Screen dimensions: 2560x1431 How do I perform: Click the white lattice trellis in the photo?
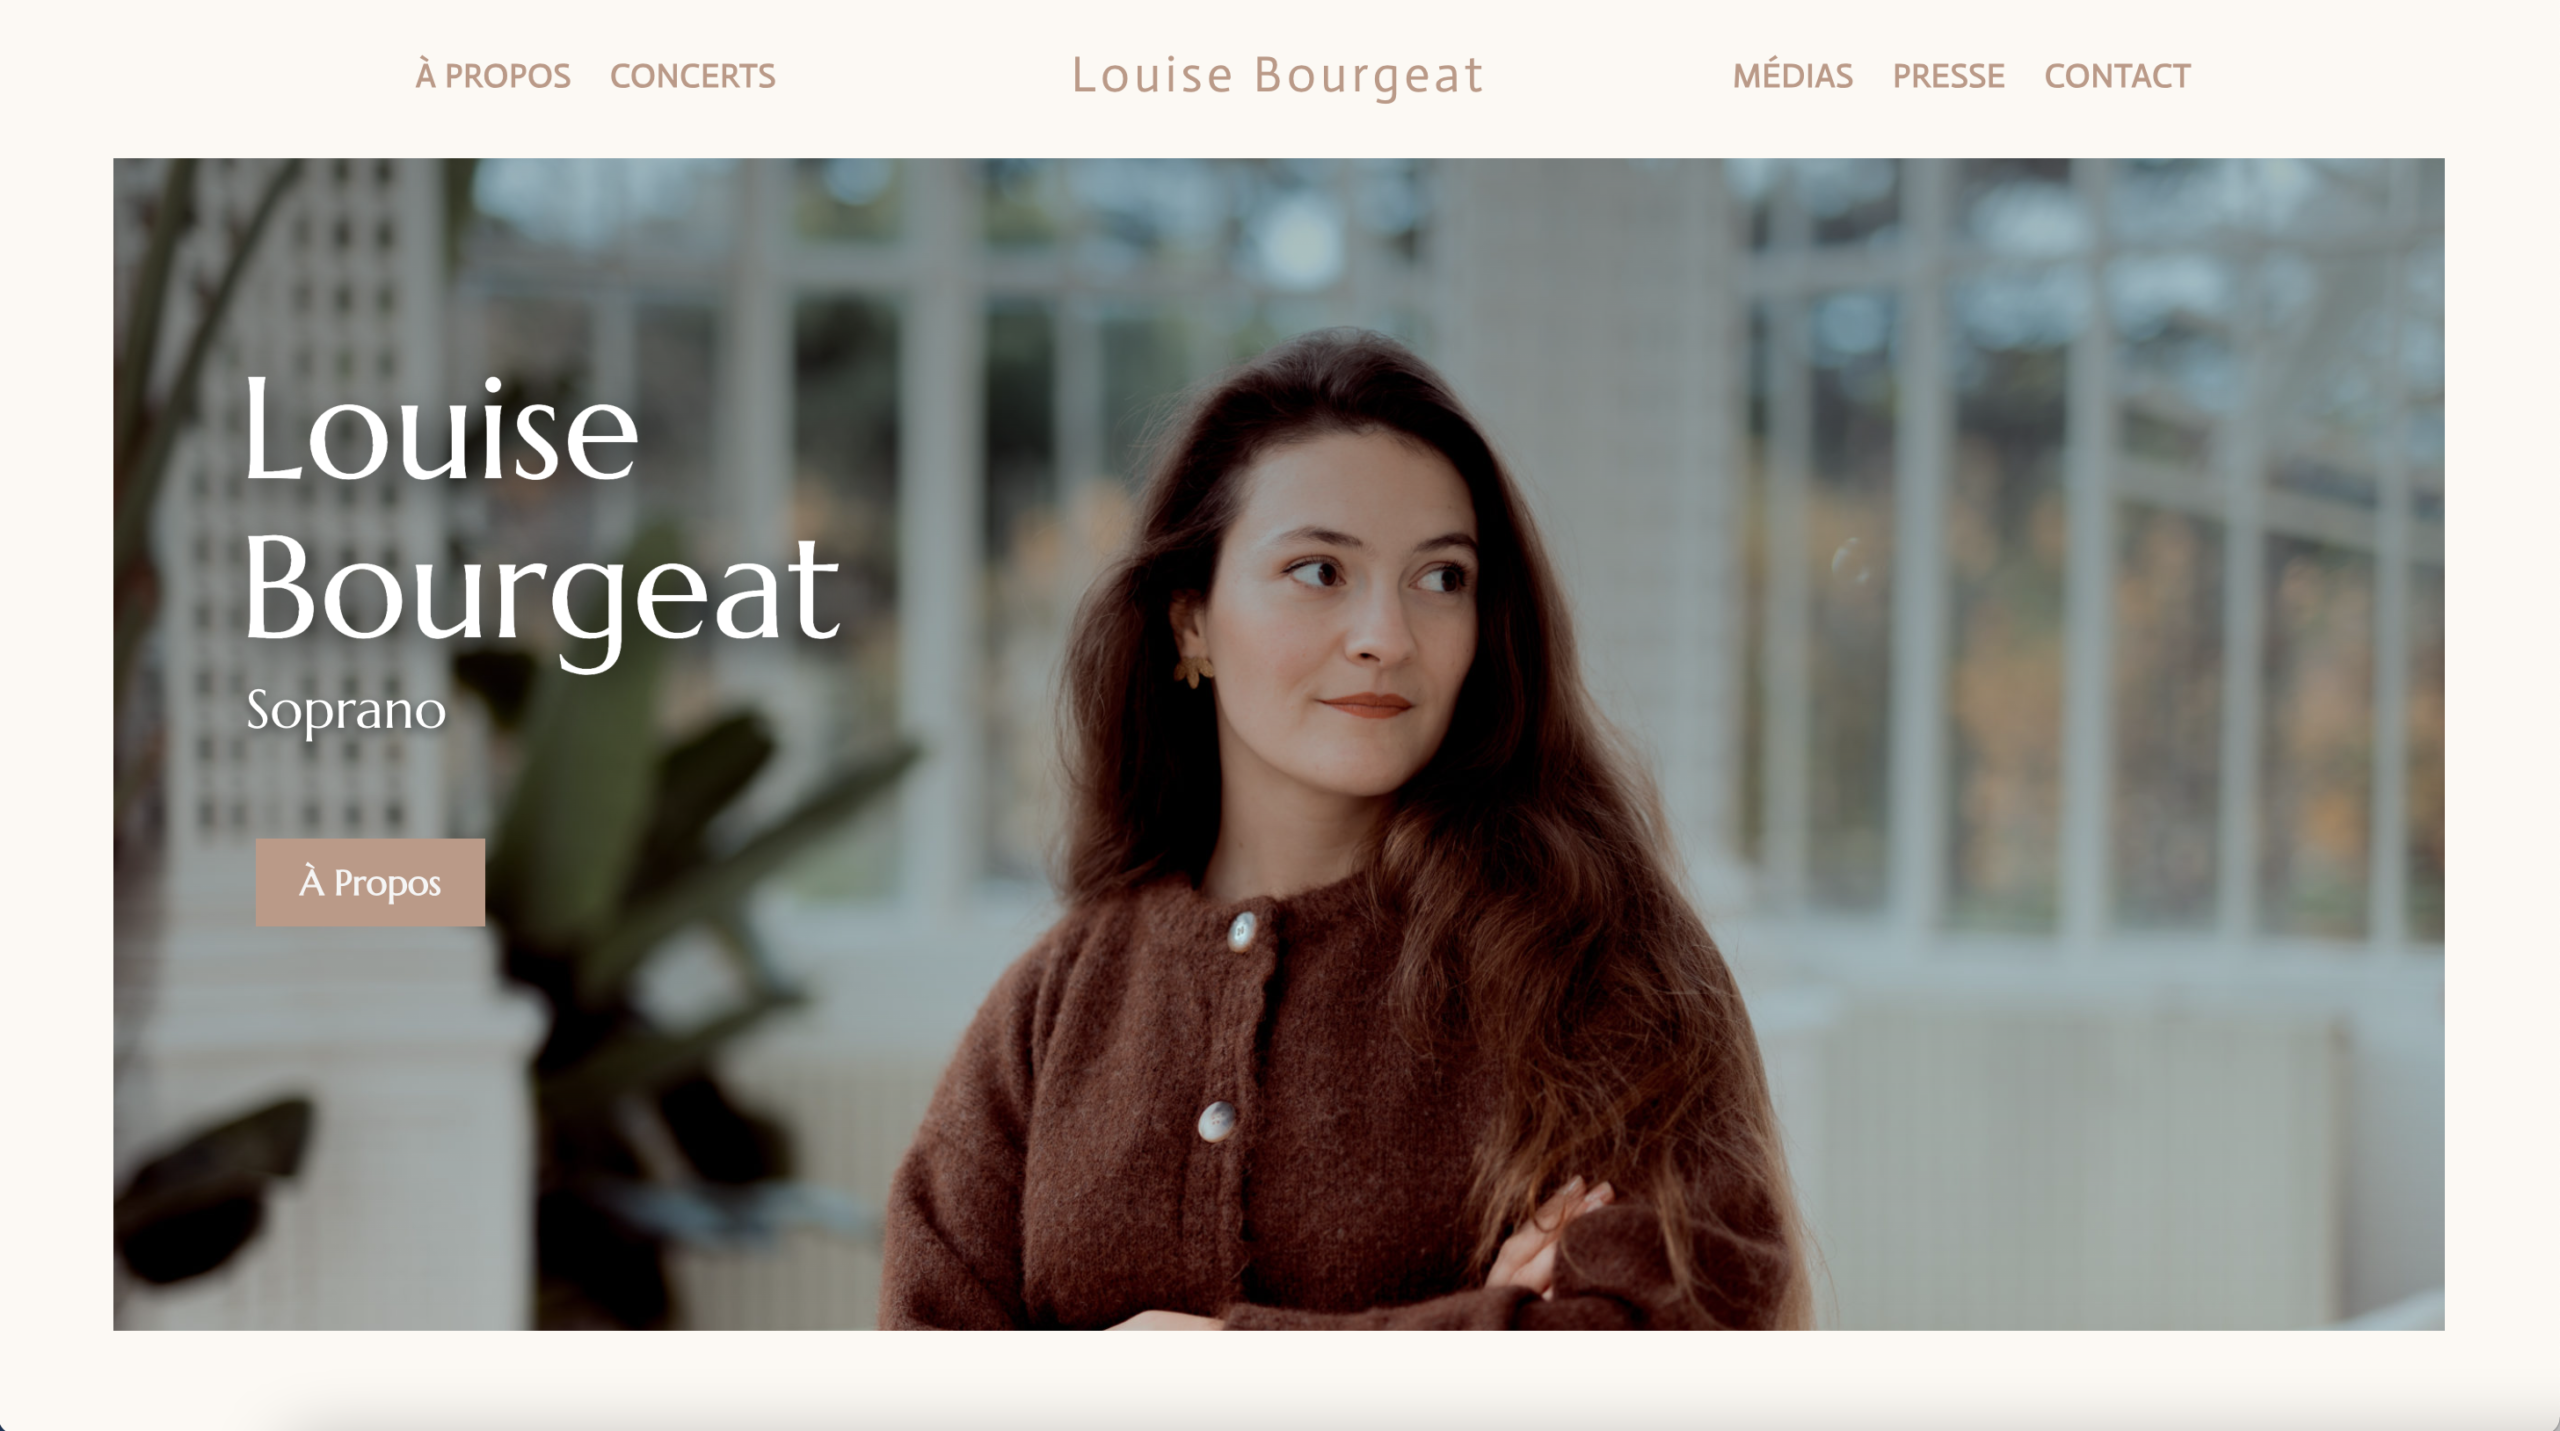tap(300, 500)
